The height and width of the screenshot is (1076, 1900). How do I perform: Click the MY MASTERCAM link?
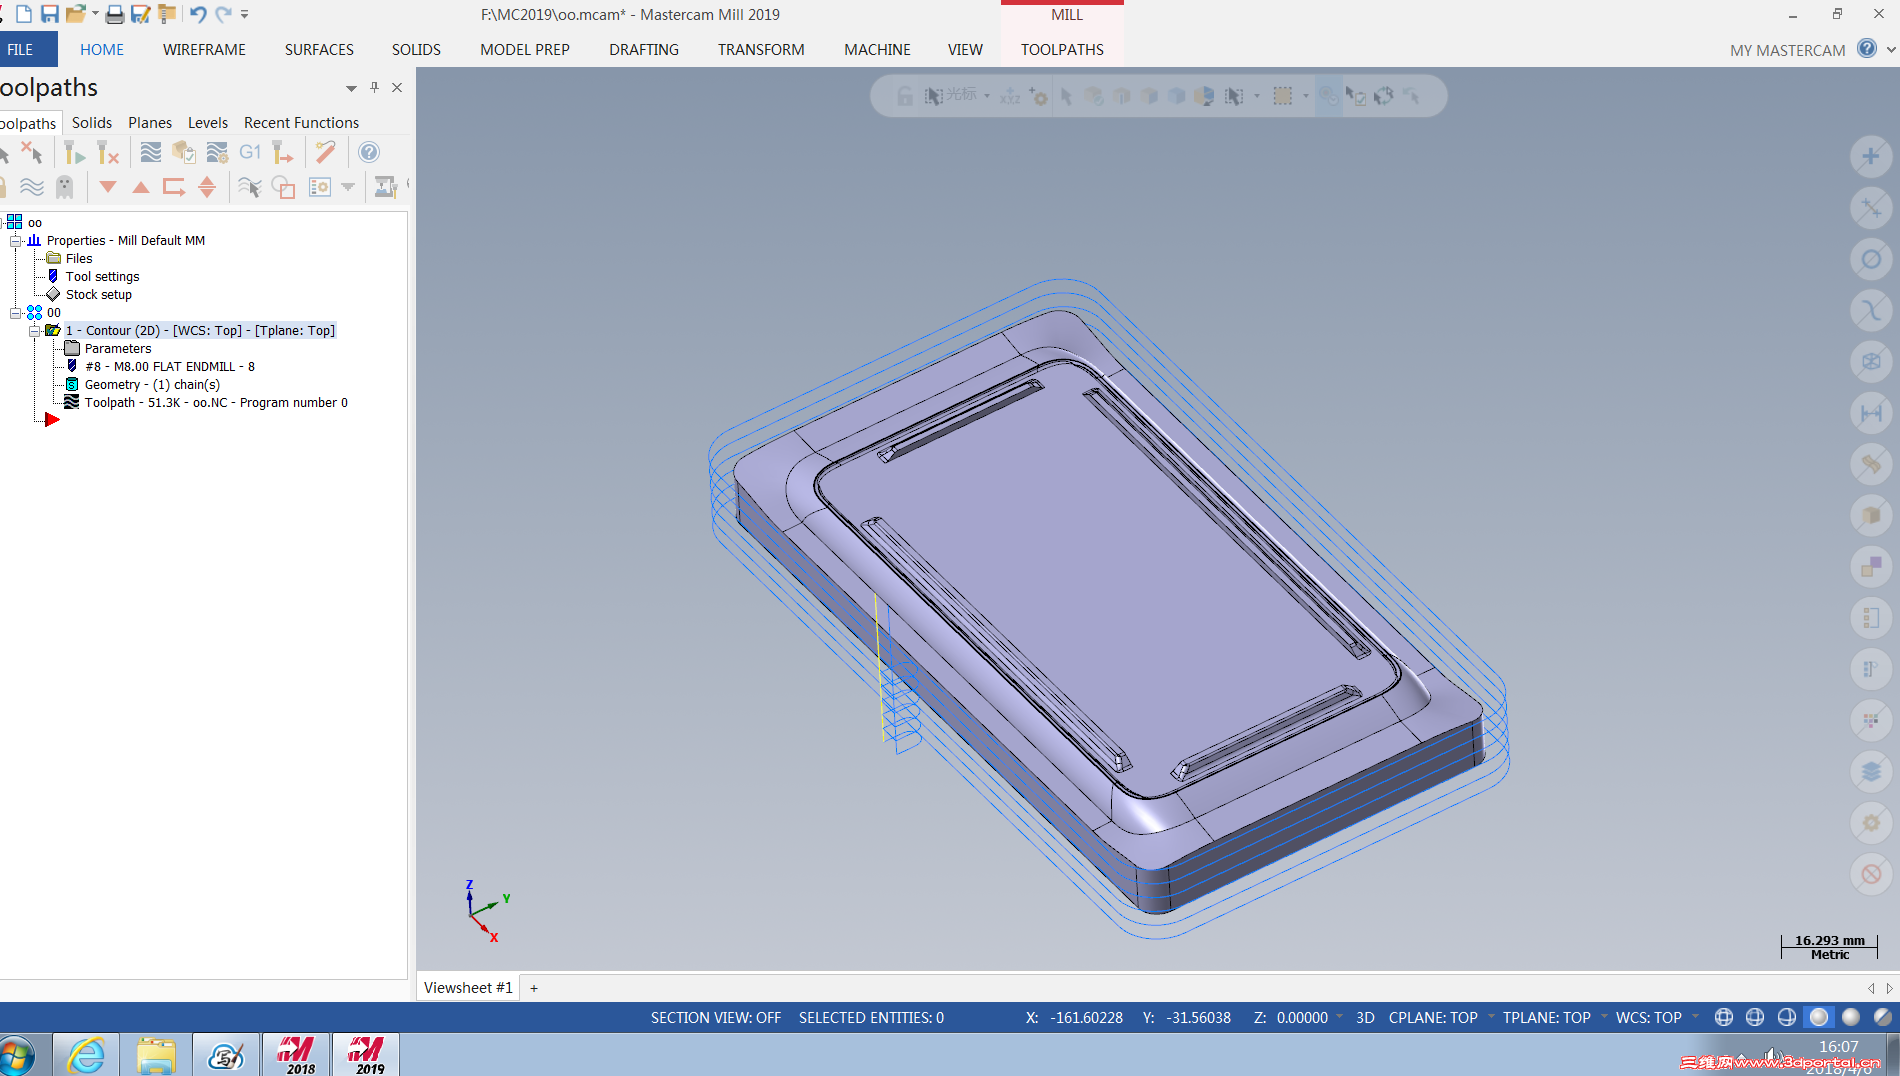[x=1788, y=50]
